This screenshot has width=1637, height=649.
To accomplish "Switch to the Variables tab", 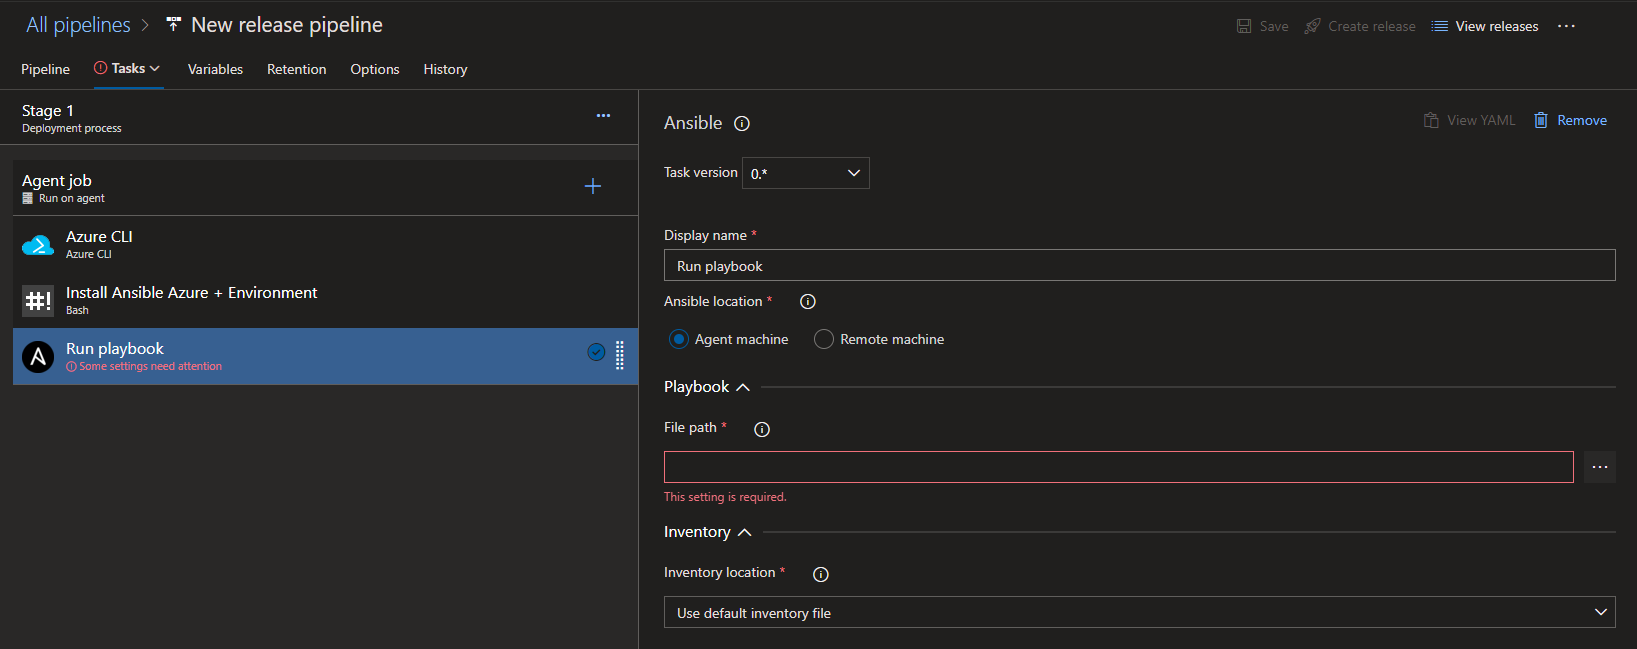I will pos(215,69).
